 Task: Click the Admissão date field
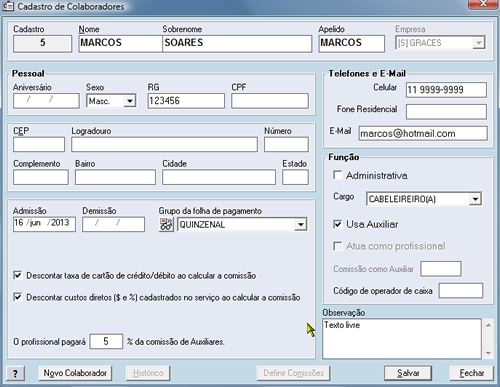pos(44,224)
